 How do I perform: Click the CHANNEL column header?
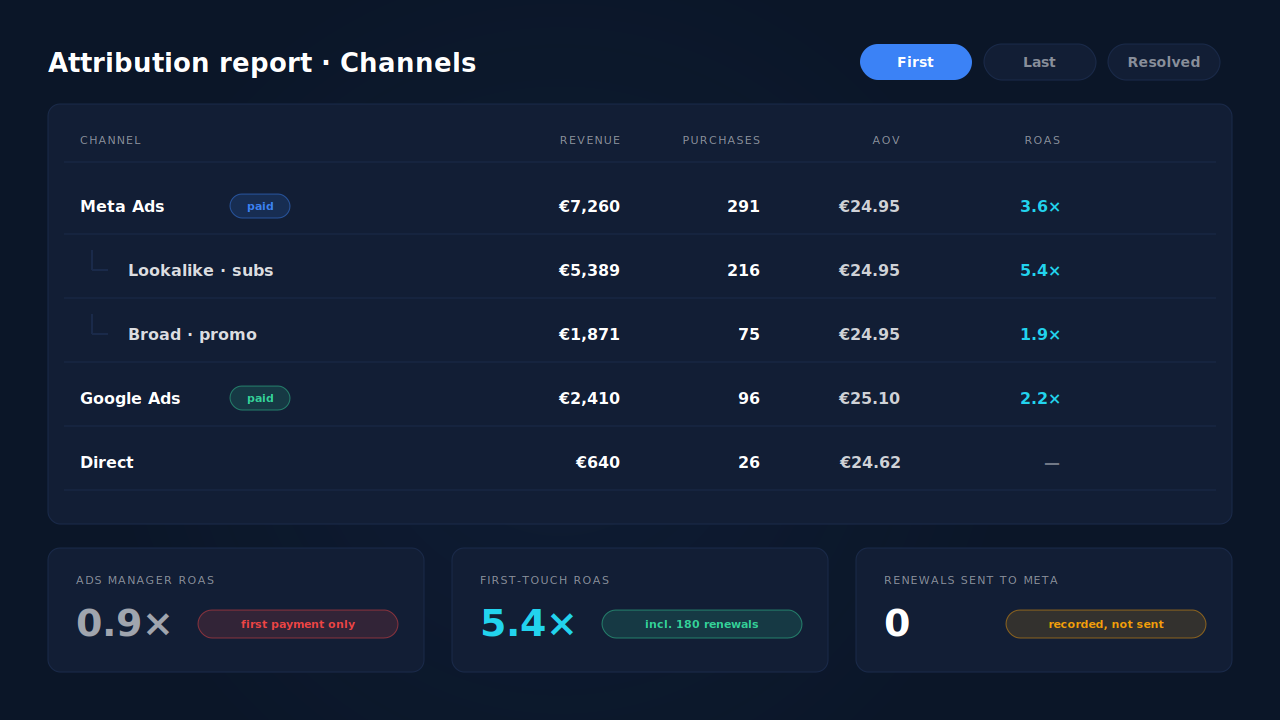[110, 140]
